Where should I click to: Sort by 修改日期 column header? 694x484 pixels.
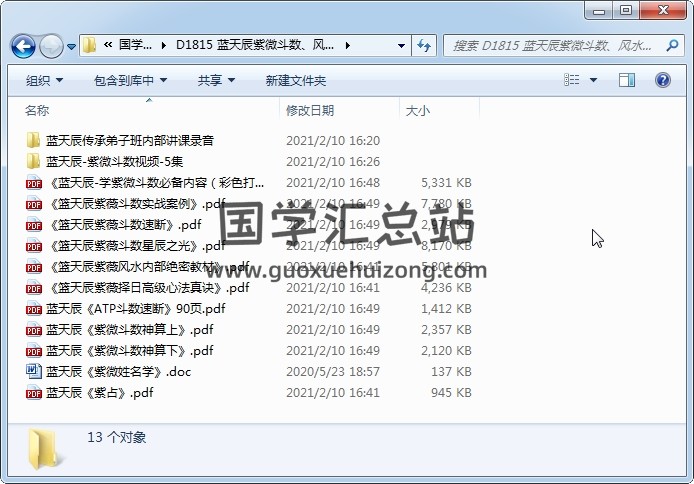[x=310, y=110]
